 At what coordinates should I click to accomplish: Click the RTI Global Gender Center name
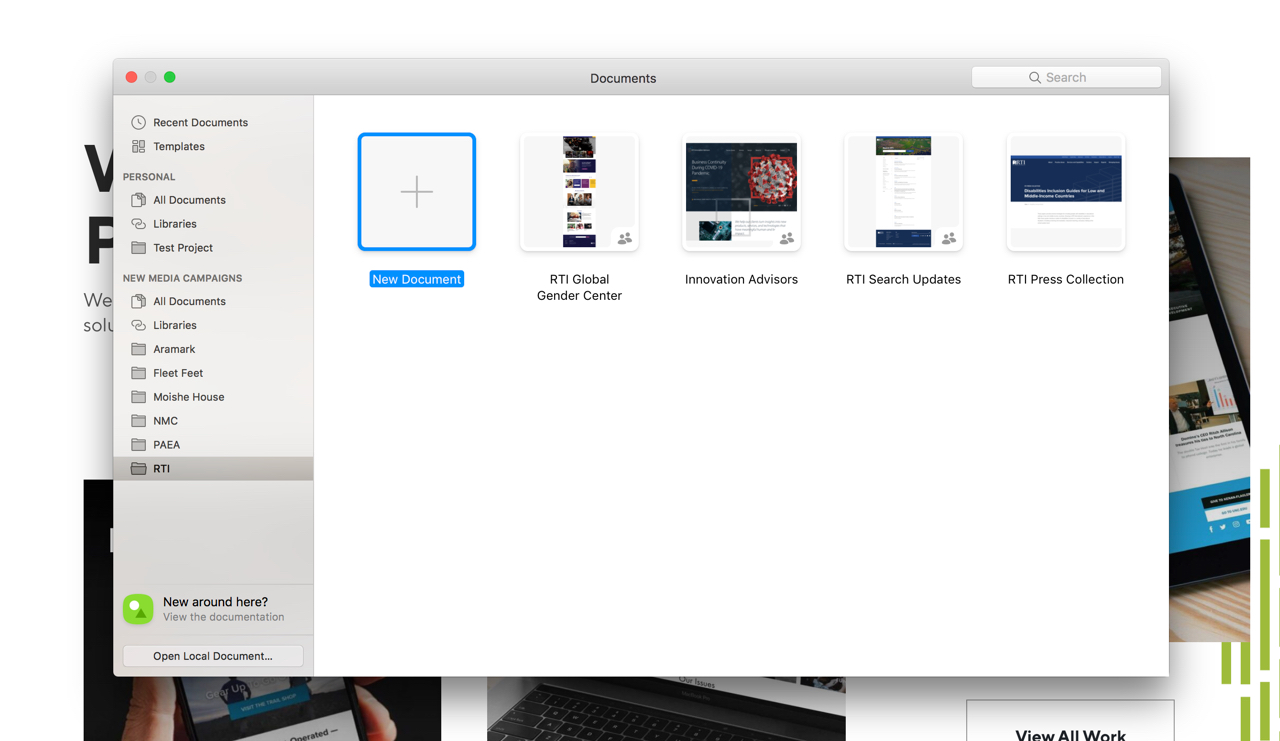579,287
